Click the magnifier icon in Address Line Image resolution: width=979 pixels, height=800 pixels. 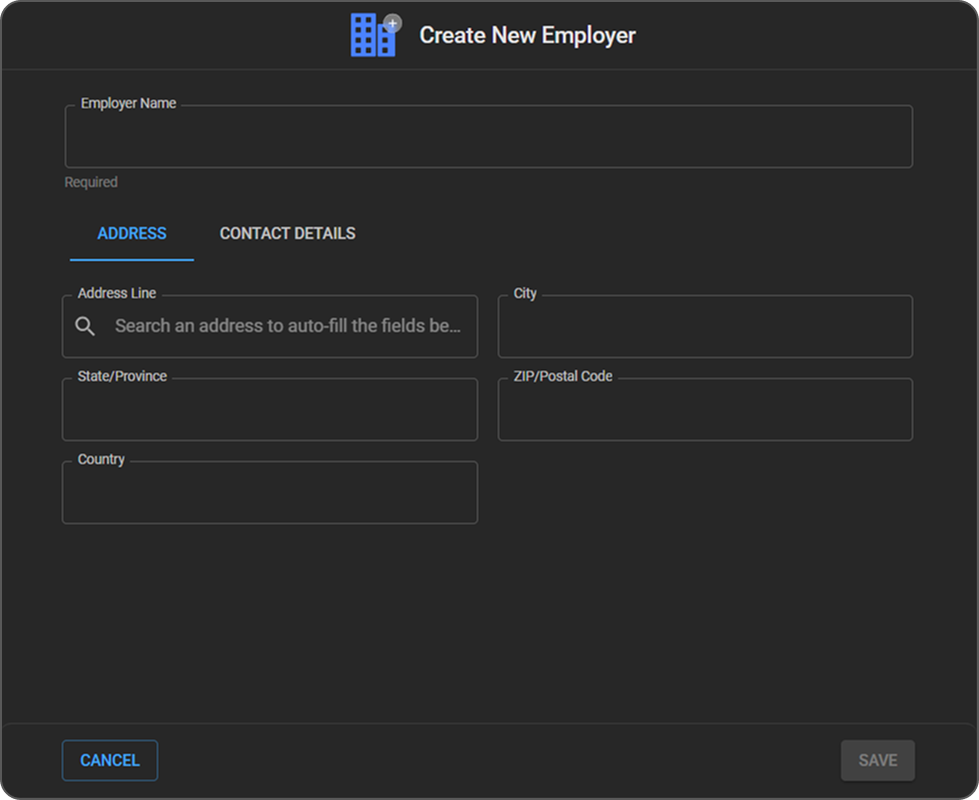[x=85, y=326]
